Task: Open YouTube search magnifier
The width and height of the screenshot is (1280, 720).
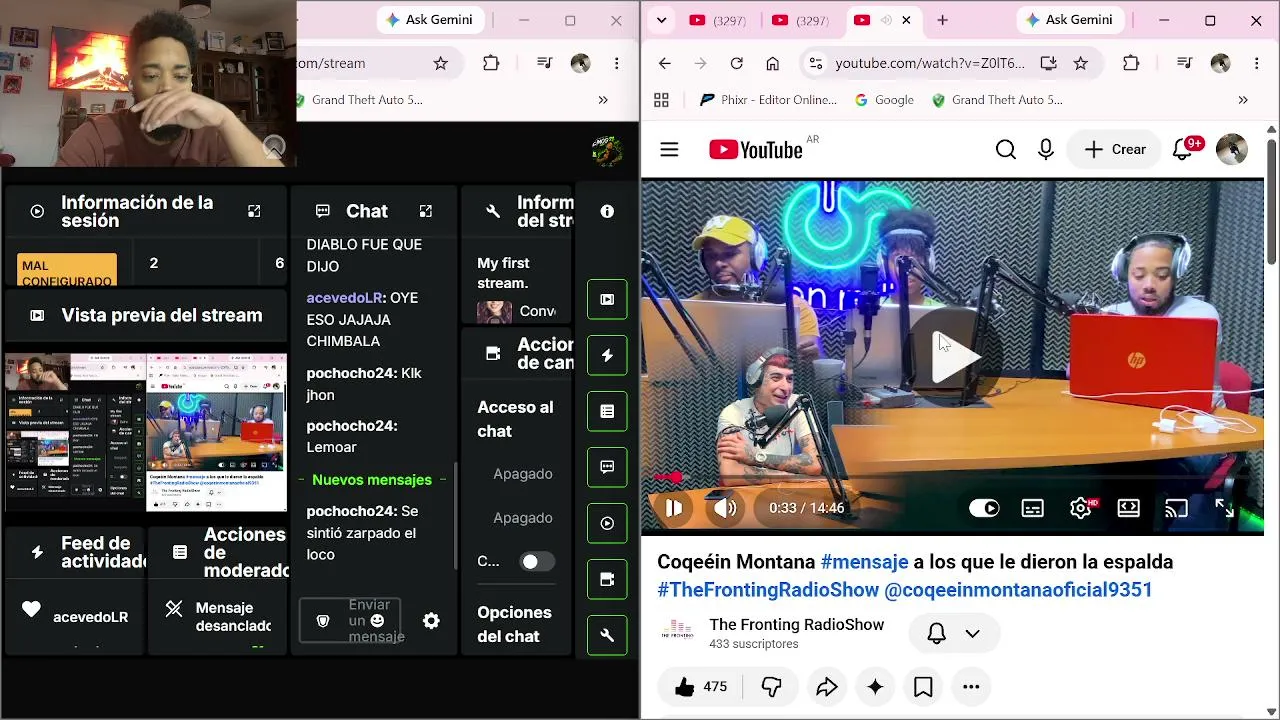Action: point(1006,150)
